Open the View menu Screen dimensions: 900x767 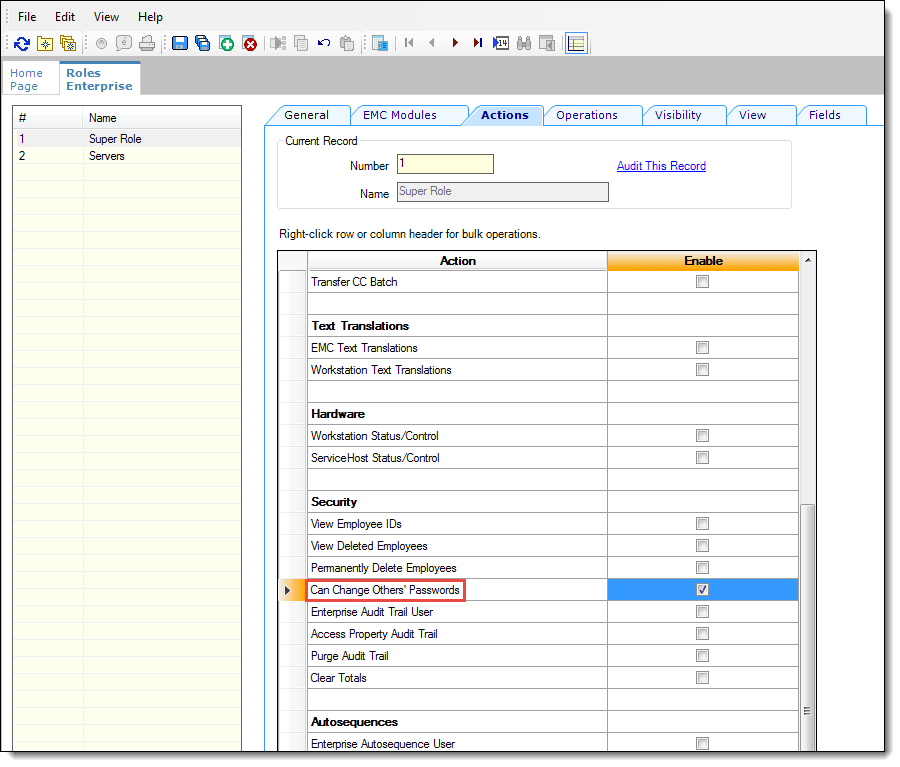click(106, 17)
